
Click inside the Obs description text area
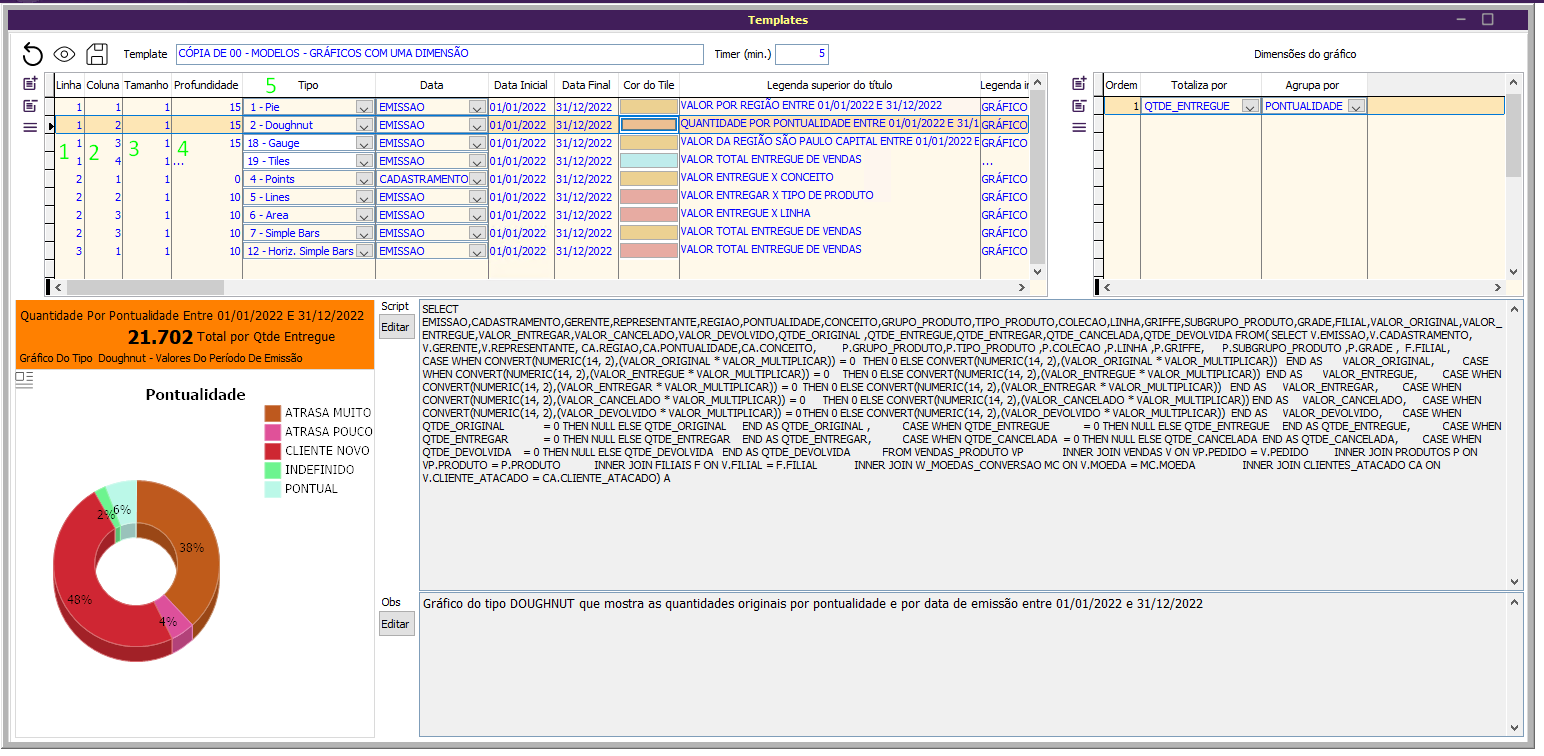(x=963, y=666)
